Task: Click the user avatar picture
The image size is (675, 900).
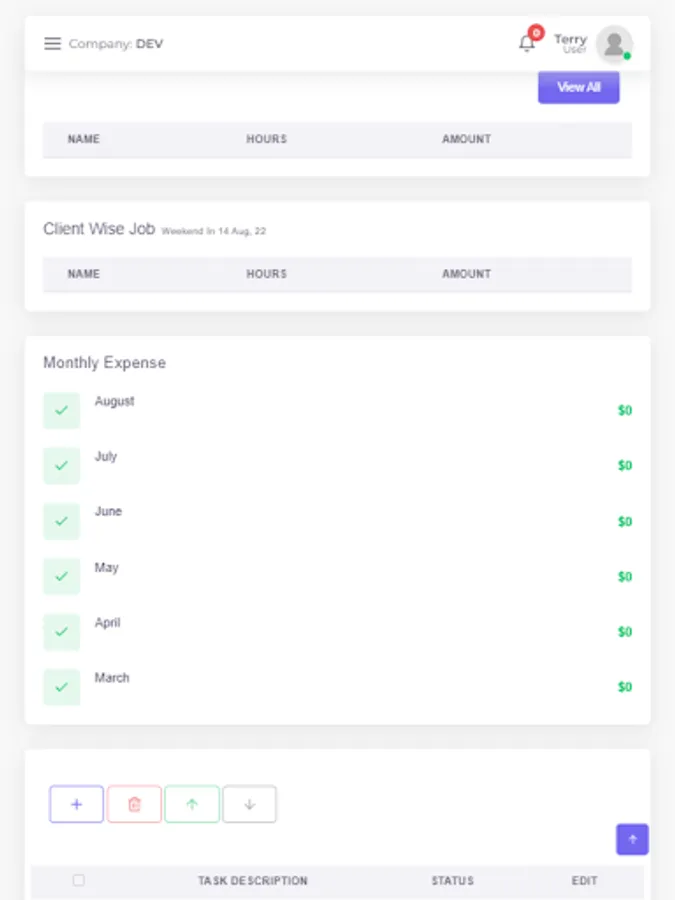Action: [x=613, y=44]
